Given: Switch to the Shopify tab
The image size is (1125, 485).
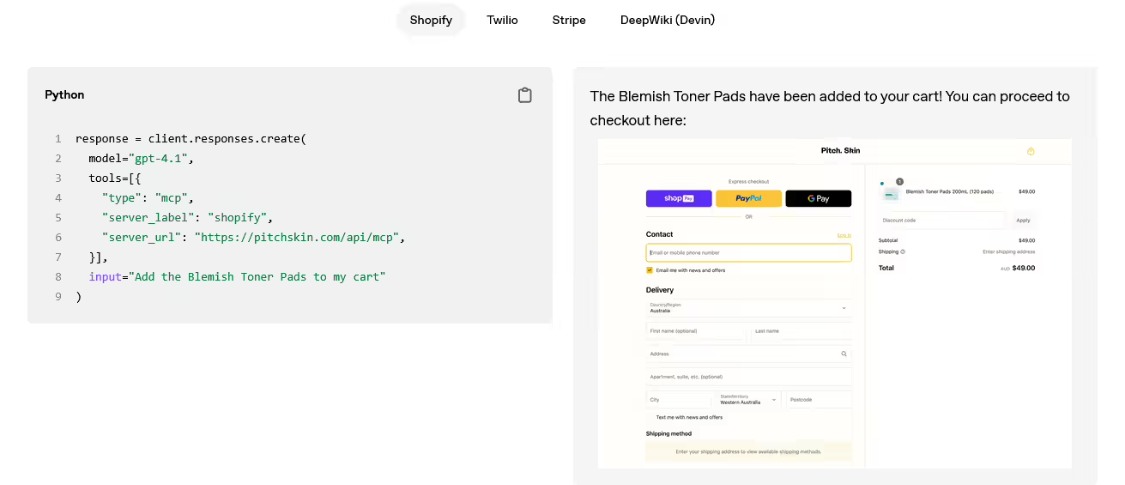Looking at the screenshot, I should coord(431,20).
